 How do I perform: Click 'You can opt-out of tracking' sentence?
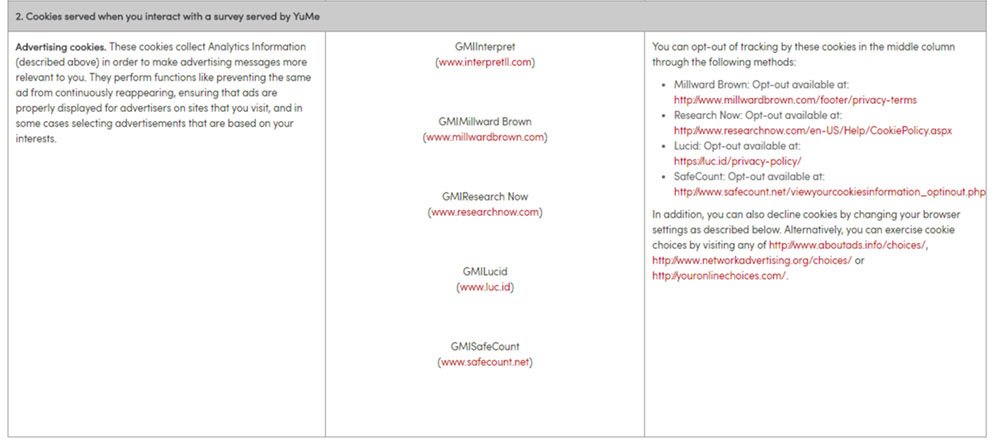click(x=804, y=55)
